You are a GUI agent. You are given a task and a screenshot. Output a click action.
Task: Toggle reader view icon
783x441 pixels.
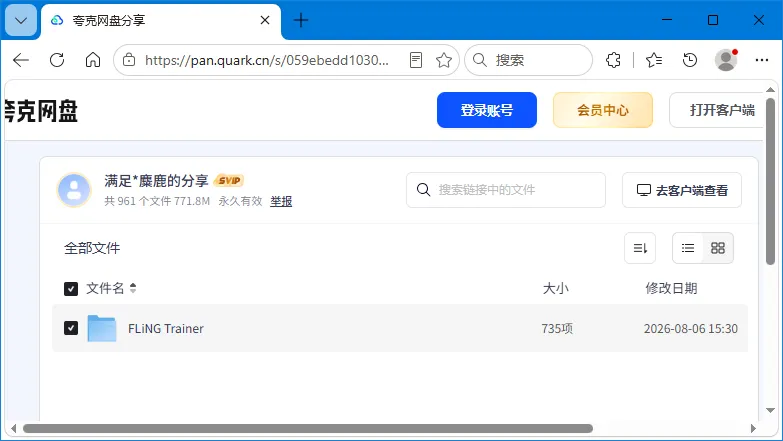point(415,60)
